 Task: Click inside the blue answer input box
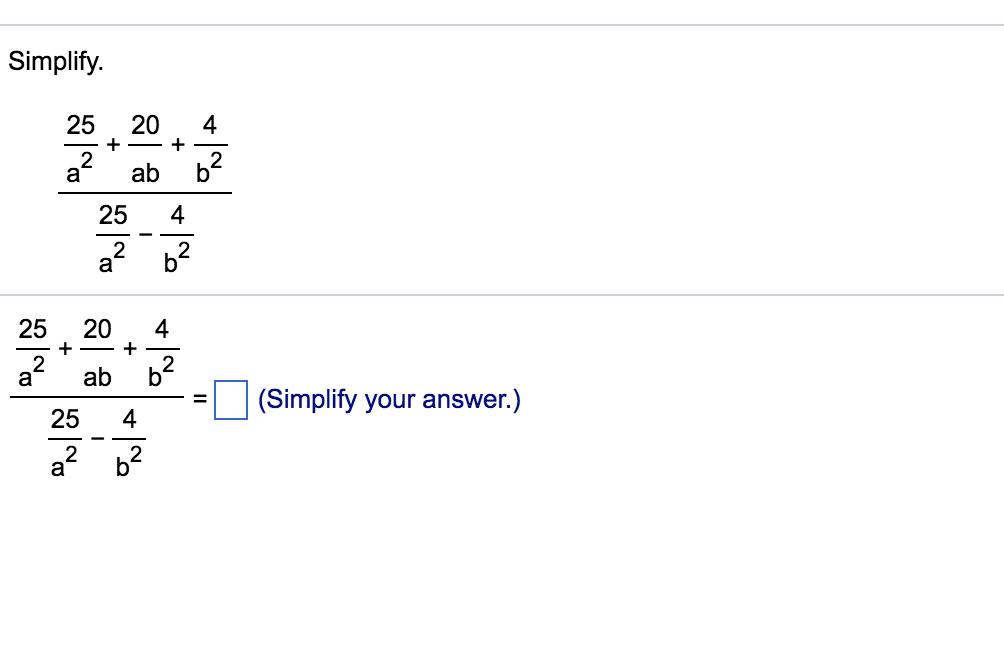232,399
